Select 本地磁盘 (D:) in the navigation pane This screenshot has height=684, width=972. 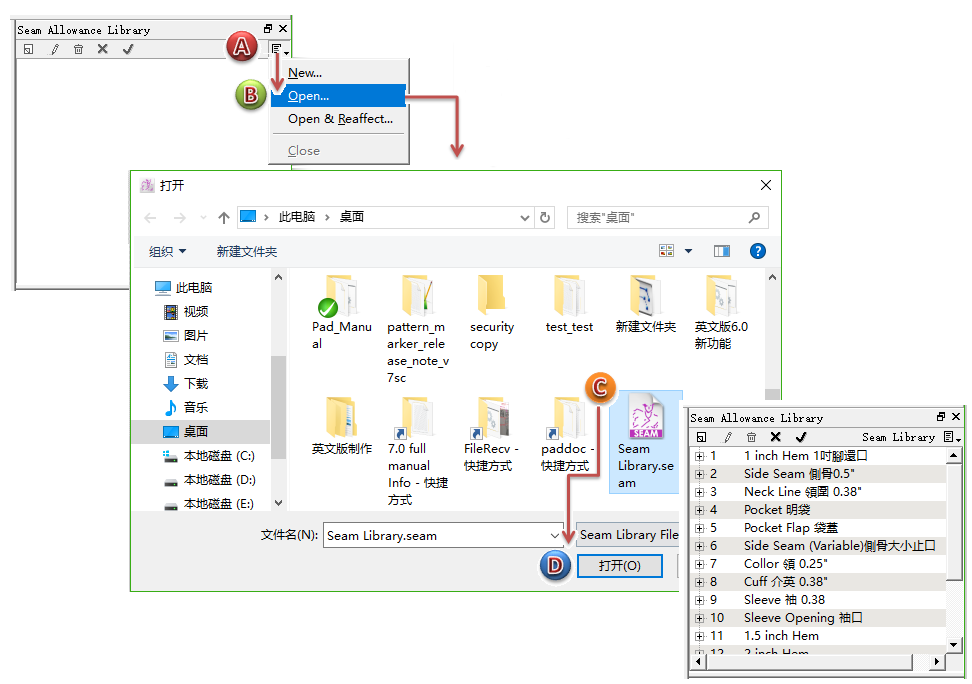click(219, 480)
